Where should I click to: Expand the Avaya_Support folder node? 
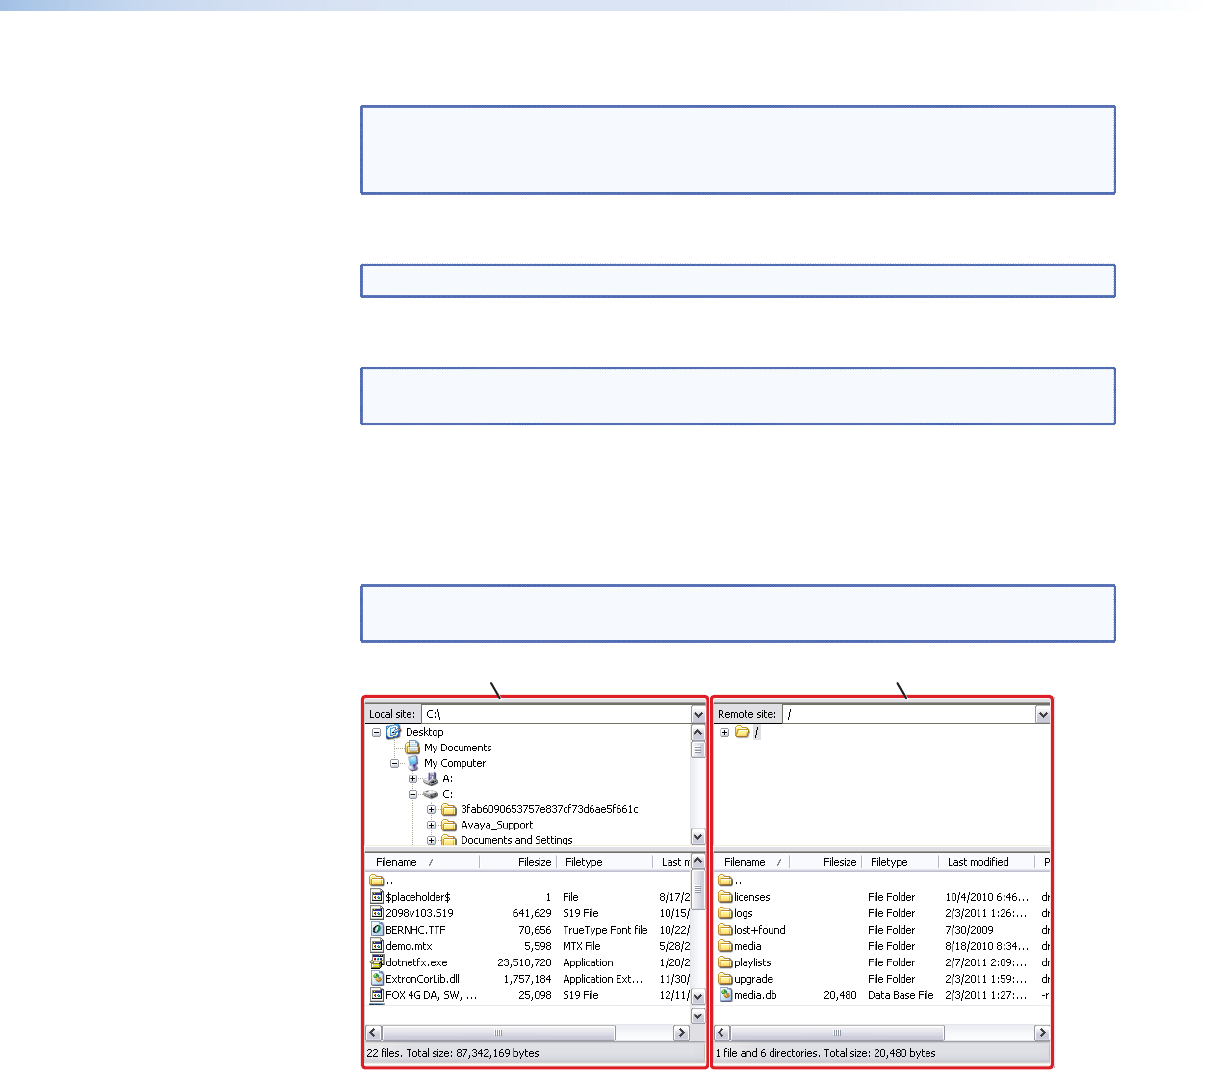tap(431, 825)
